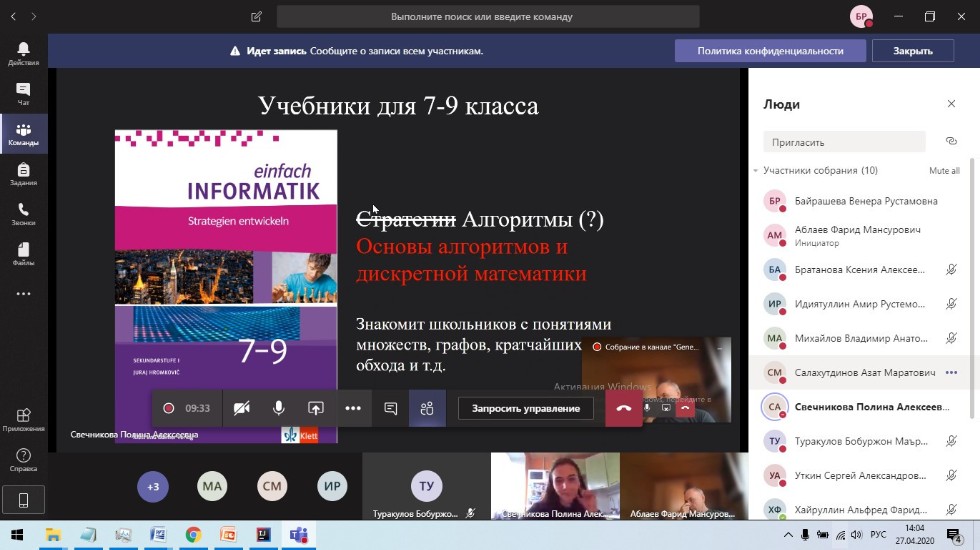Toggle the camera in call toolbar
The width and height of the screenshot is (980, 550).
coord(241,408)
